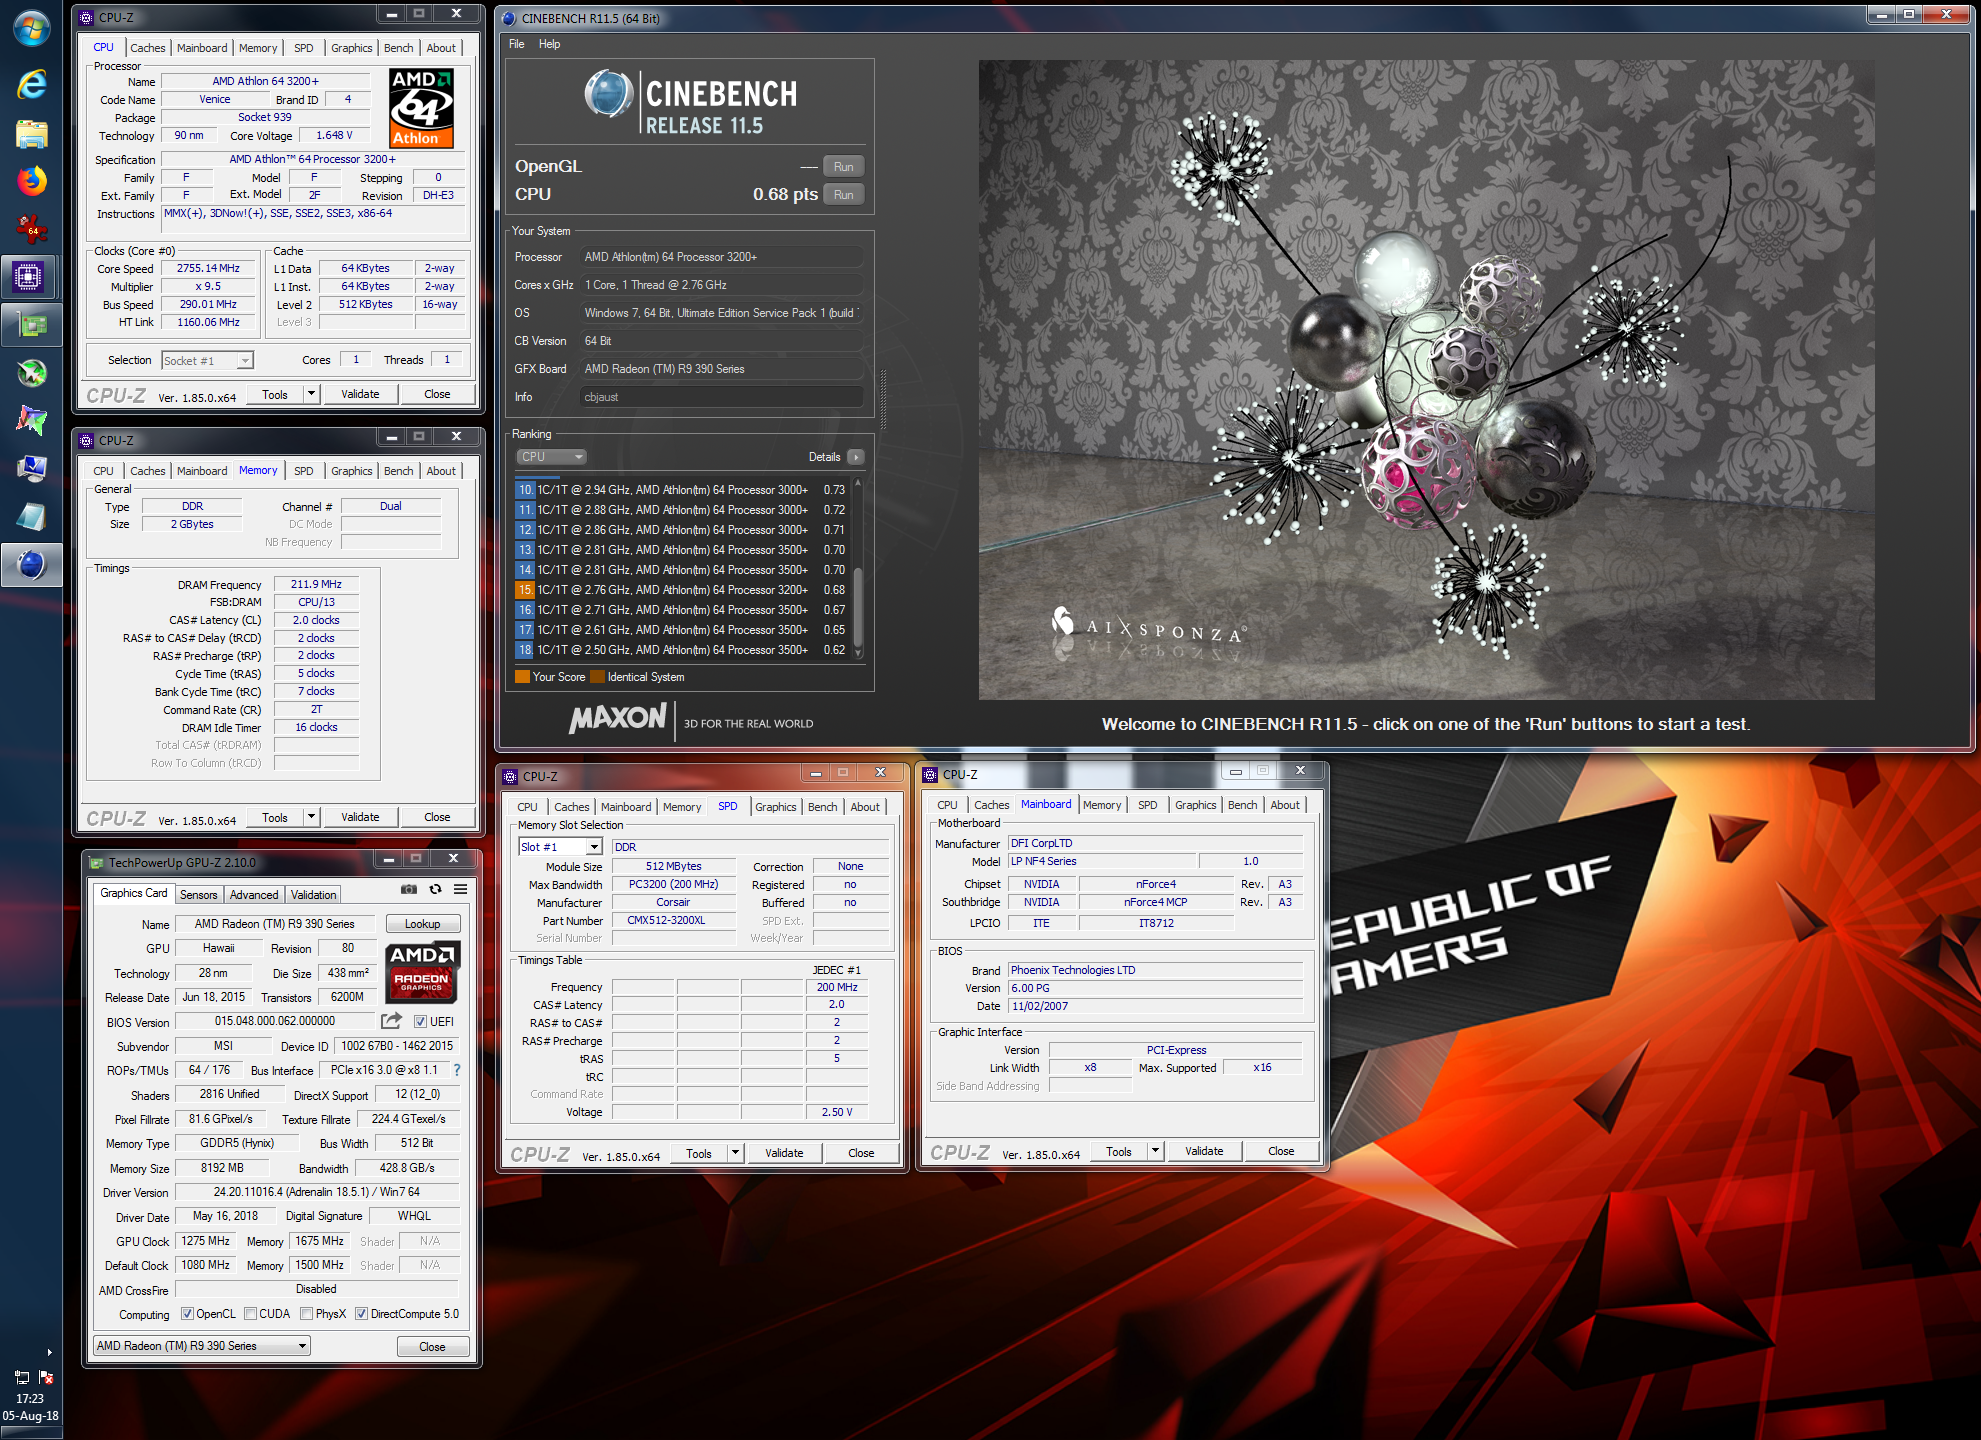Open Tools dropdown arrow in CPU-Z SPD window
The height and width of the screenshot is (1440, 1981).
click(735, 1153)
